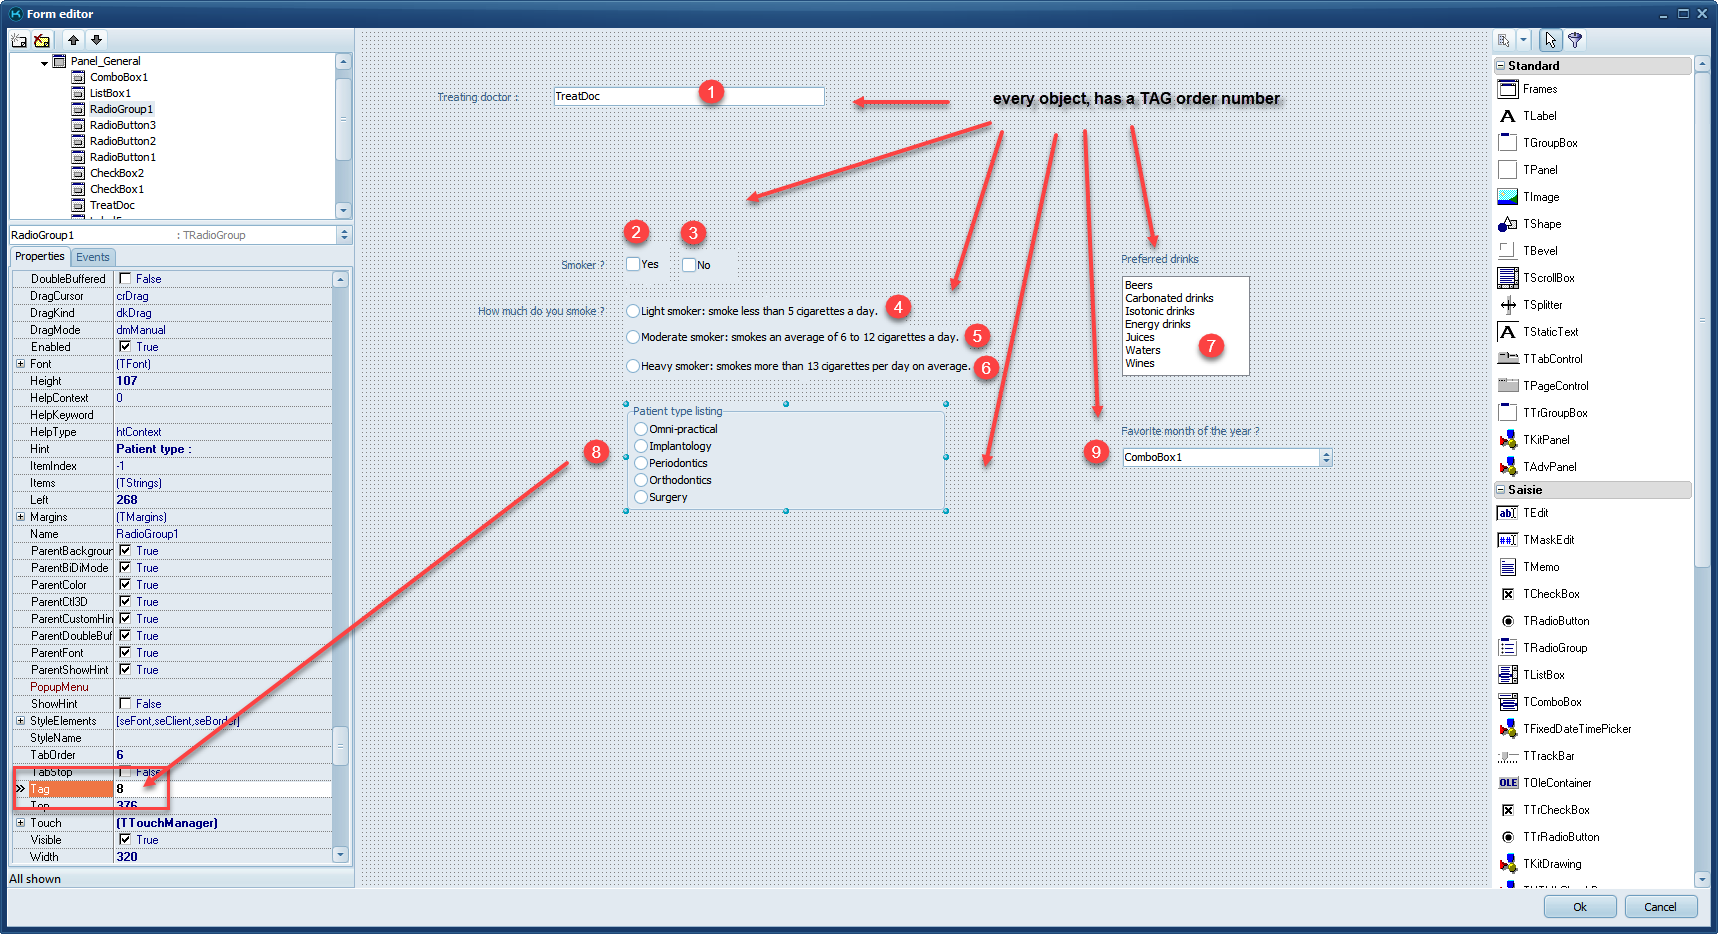Toggle the Enabled property checkbox
The image size is (1718, 934).
(125, 347)
